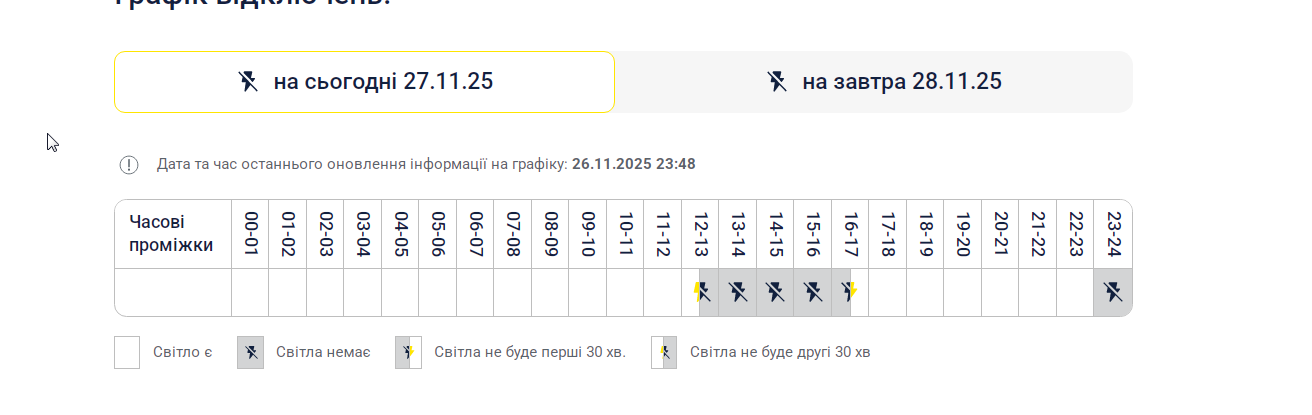The width and height of the screenshot is (1312, 415).
Task: Click the no-power icon in the 14-15 slot
Action: [775, 292]
